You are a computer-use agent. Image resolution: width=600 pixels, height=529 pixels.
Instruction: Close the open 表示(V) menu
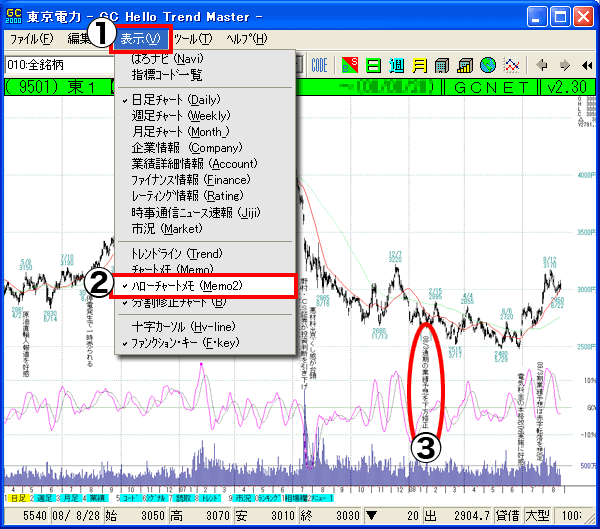(140, 39)
